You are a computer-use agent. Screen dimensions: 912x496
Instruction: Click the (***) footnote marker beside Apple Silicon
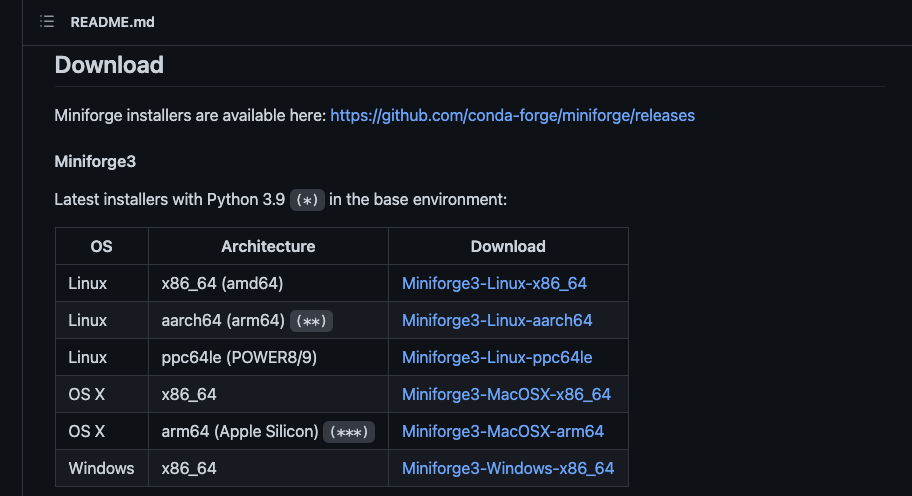click(349, 432)
